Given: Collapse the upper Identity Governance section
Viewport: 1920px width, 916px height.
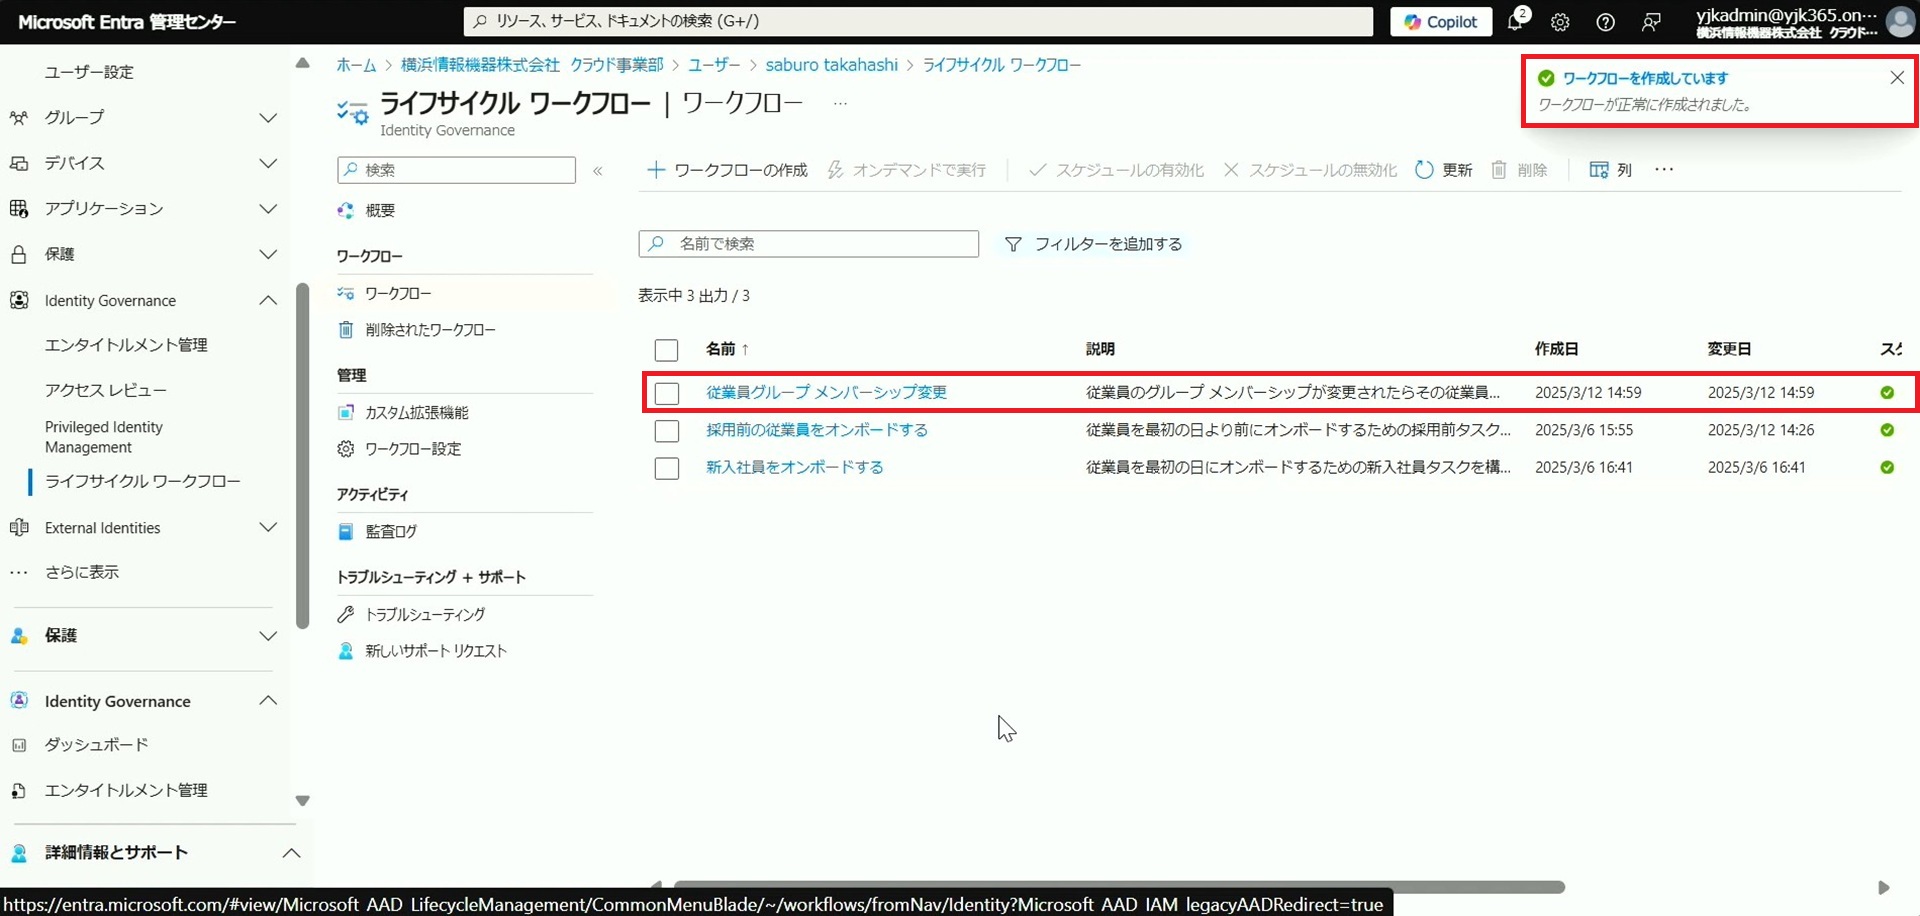Looking at the screenshot, I should click(268, 300).
